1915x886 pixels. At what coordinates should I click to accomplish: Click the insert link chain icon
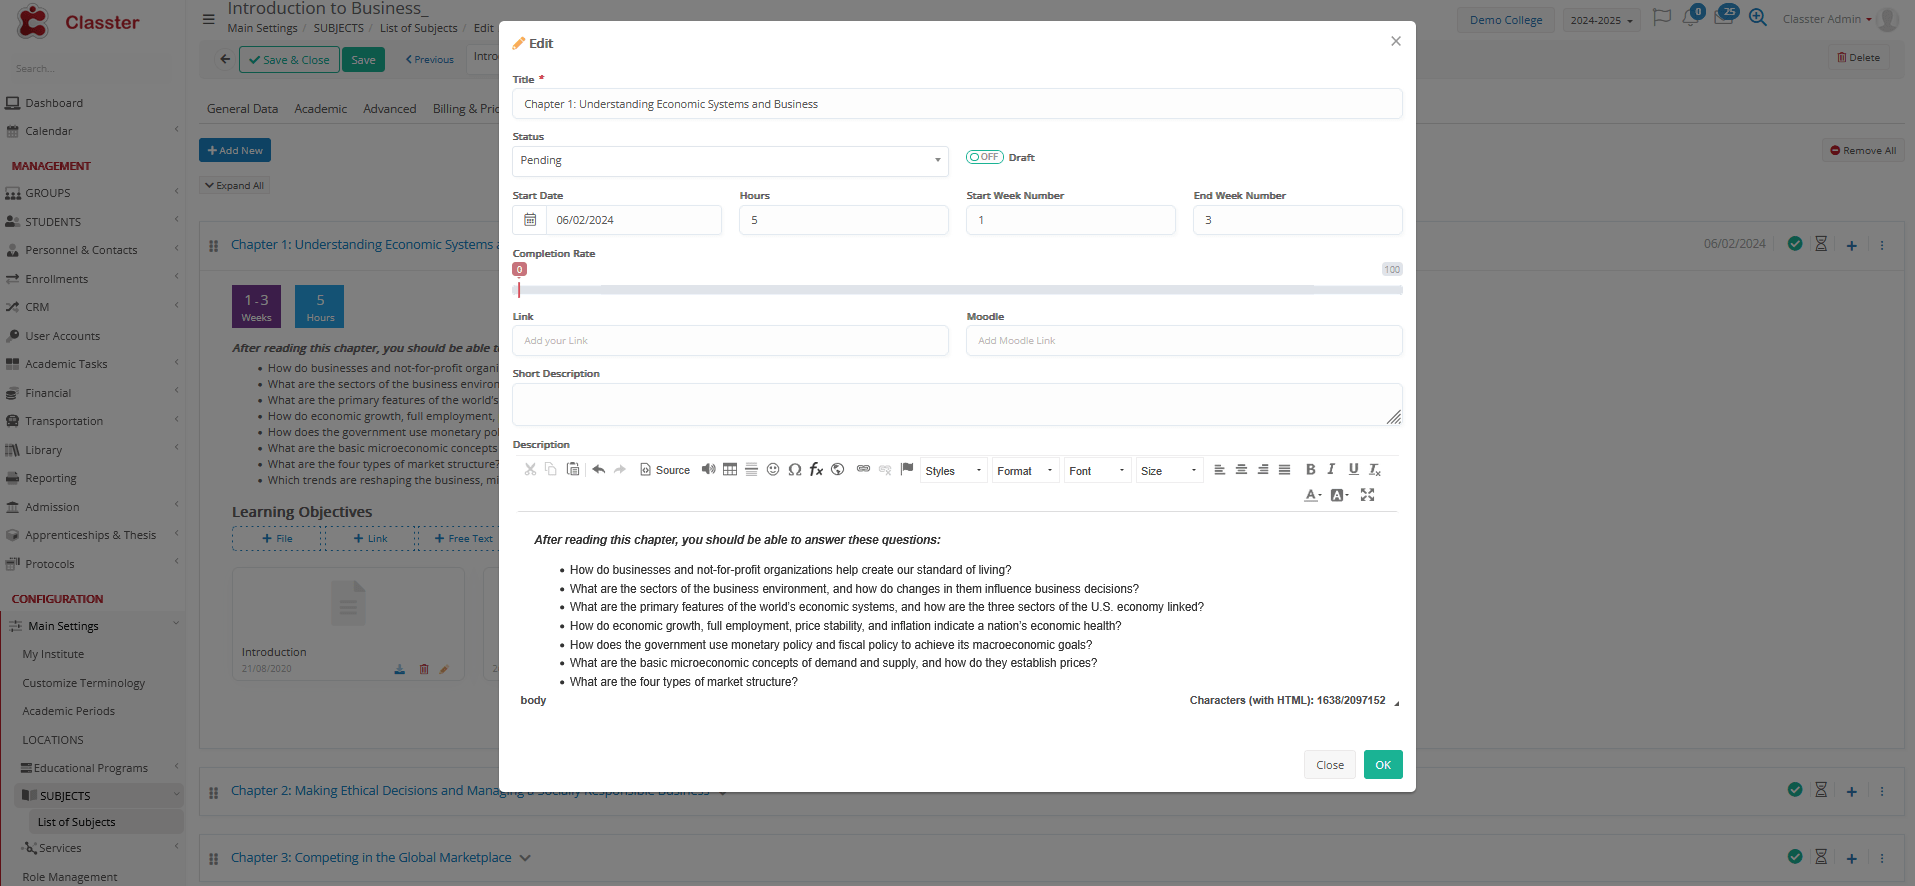point(863,469)
